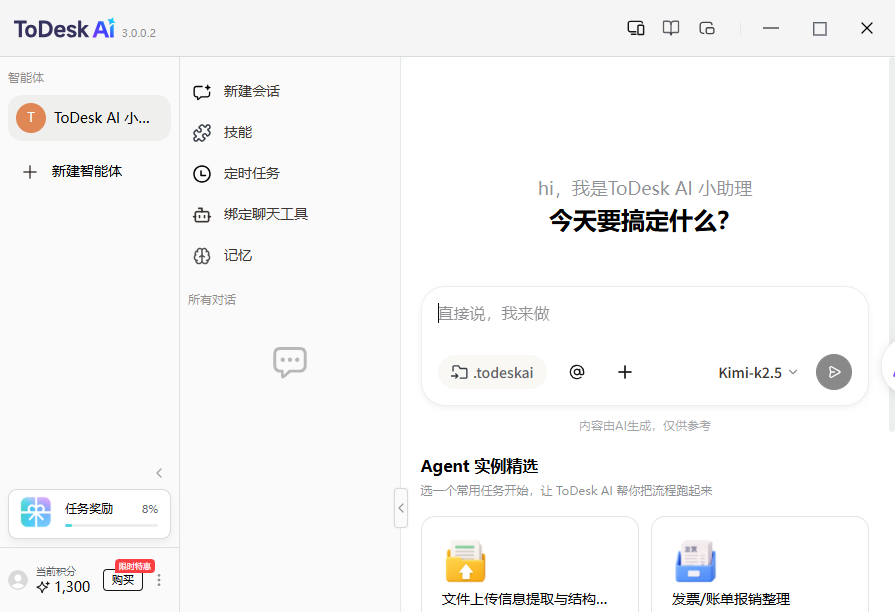Click the robot chat tool icon
Screen dimensions: 895x612
202,215
